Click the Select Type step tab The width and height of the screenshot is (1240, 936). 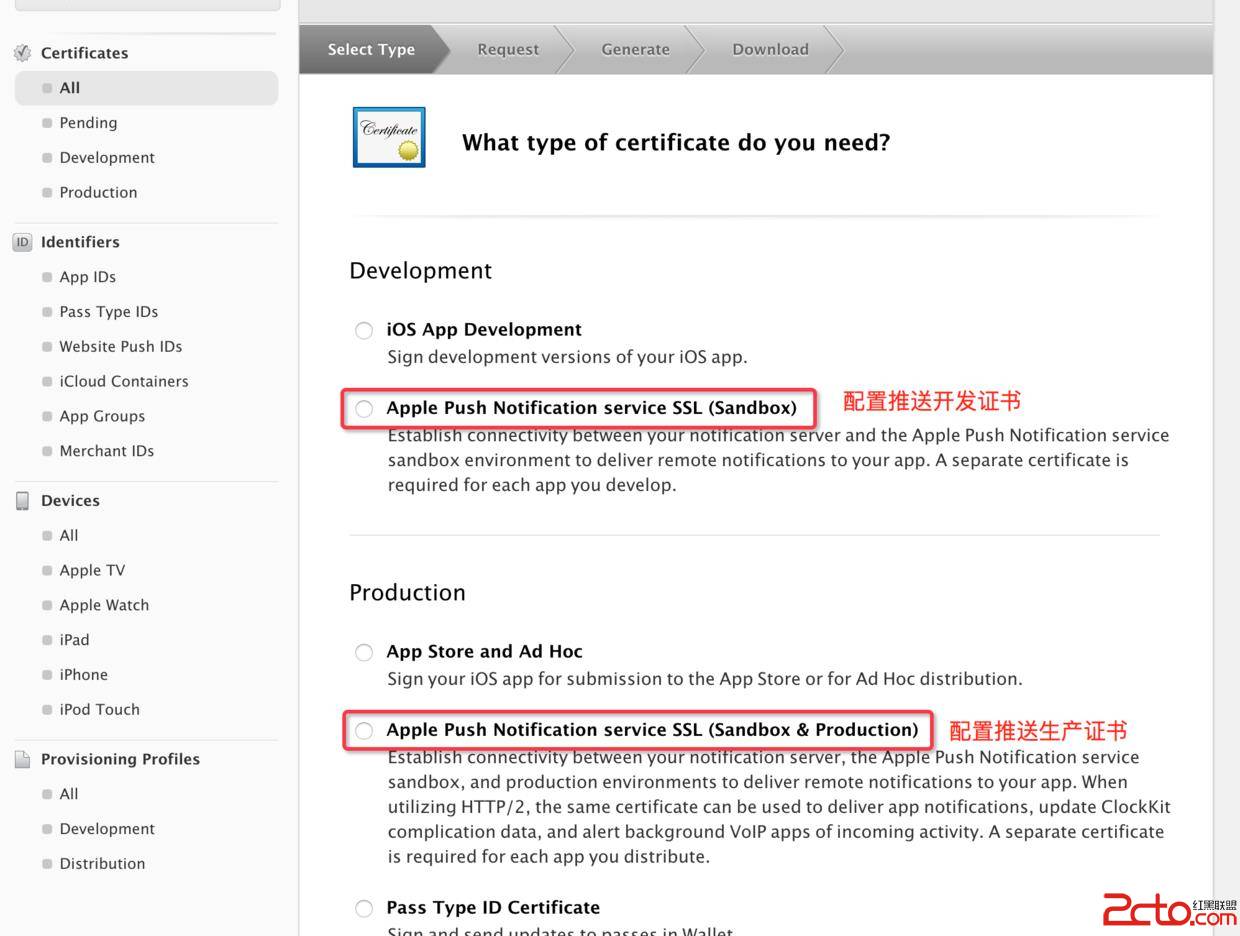371,49
